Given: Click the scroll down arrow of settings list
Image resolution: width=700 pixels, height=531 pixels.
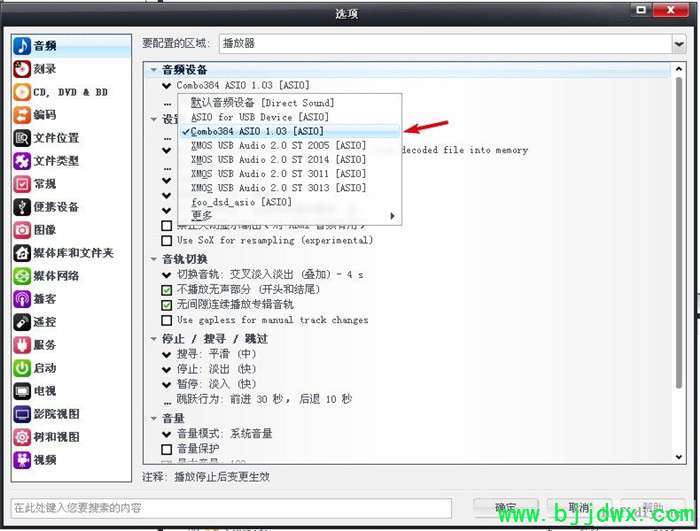Looking at the screenshot, I should point(679,457).
